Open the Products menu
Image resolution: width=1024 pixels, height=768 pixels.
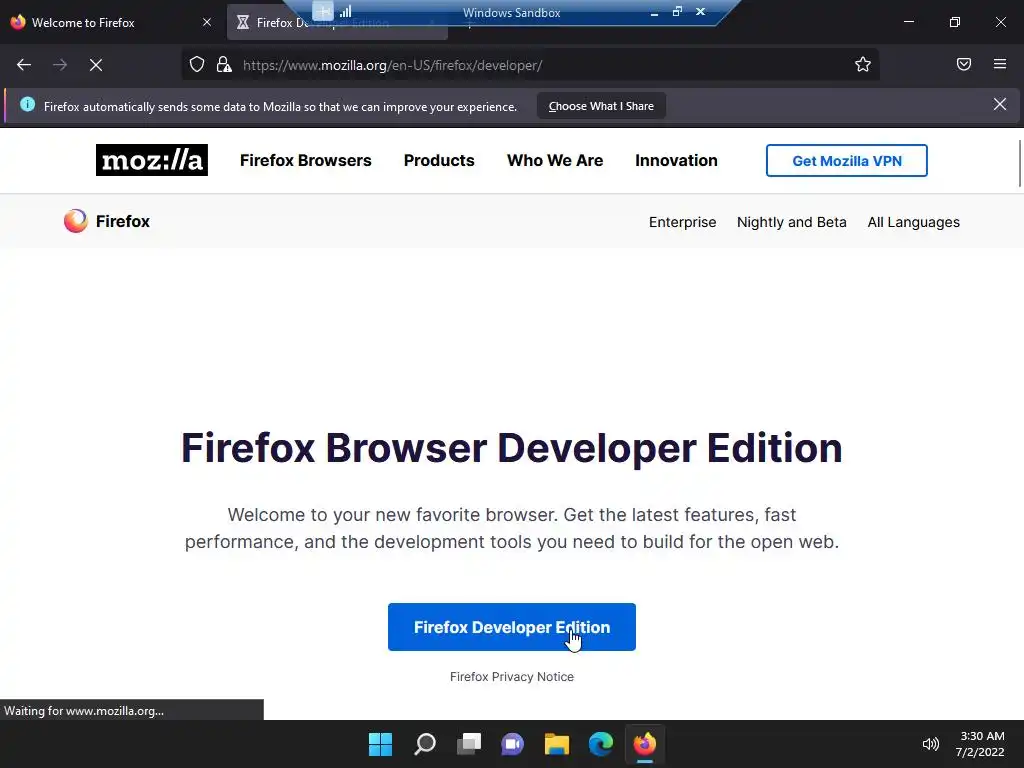(x=439, y=161)
